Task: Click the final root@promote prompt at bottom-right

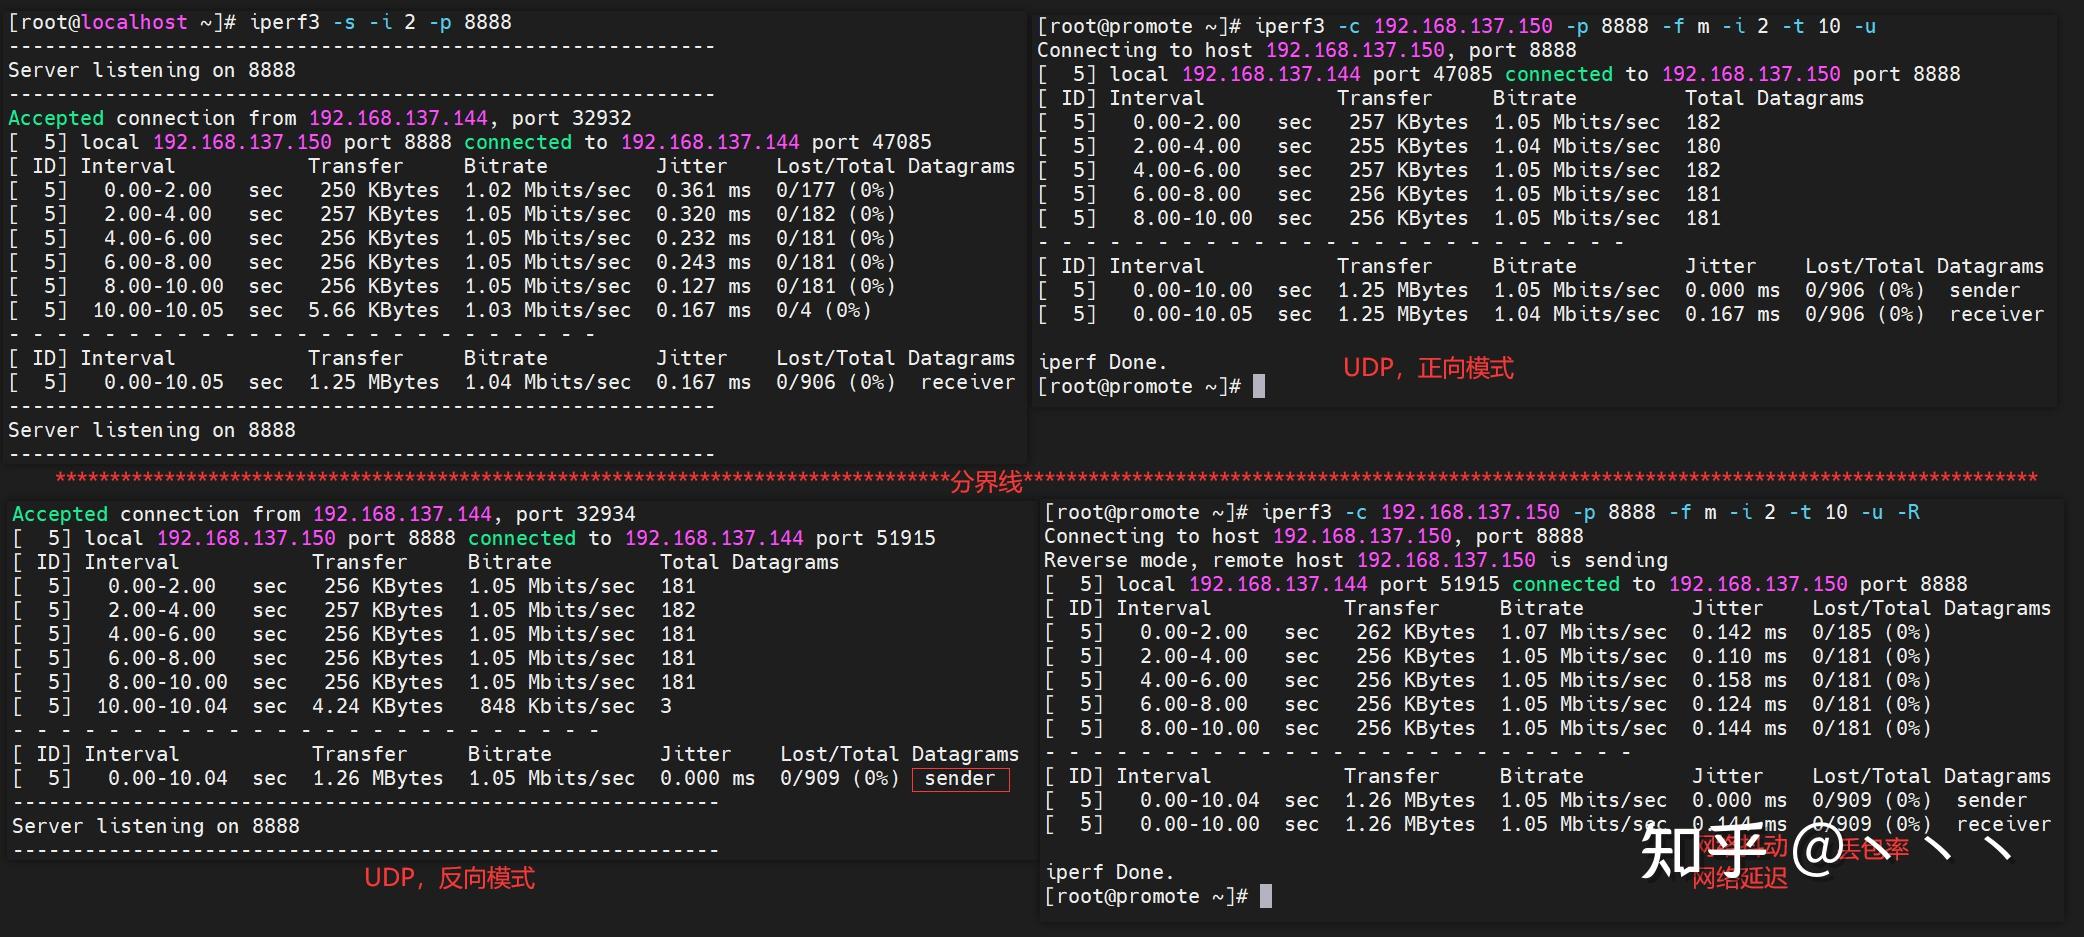Action: 1146,896
